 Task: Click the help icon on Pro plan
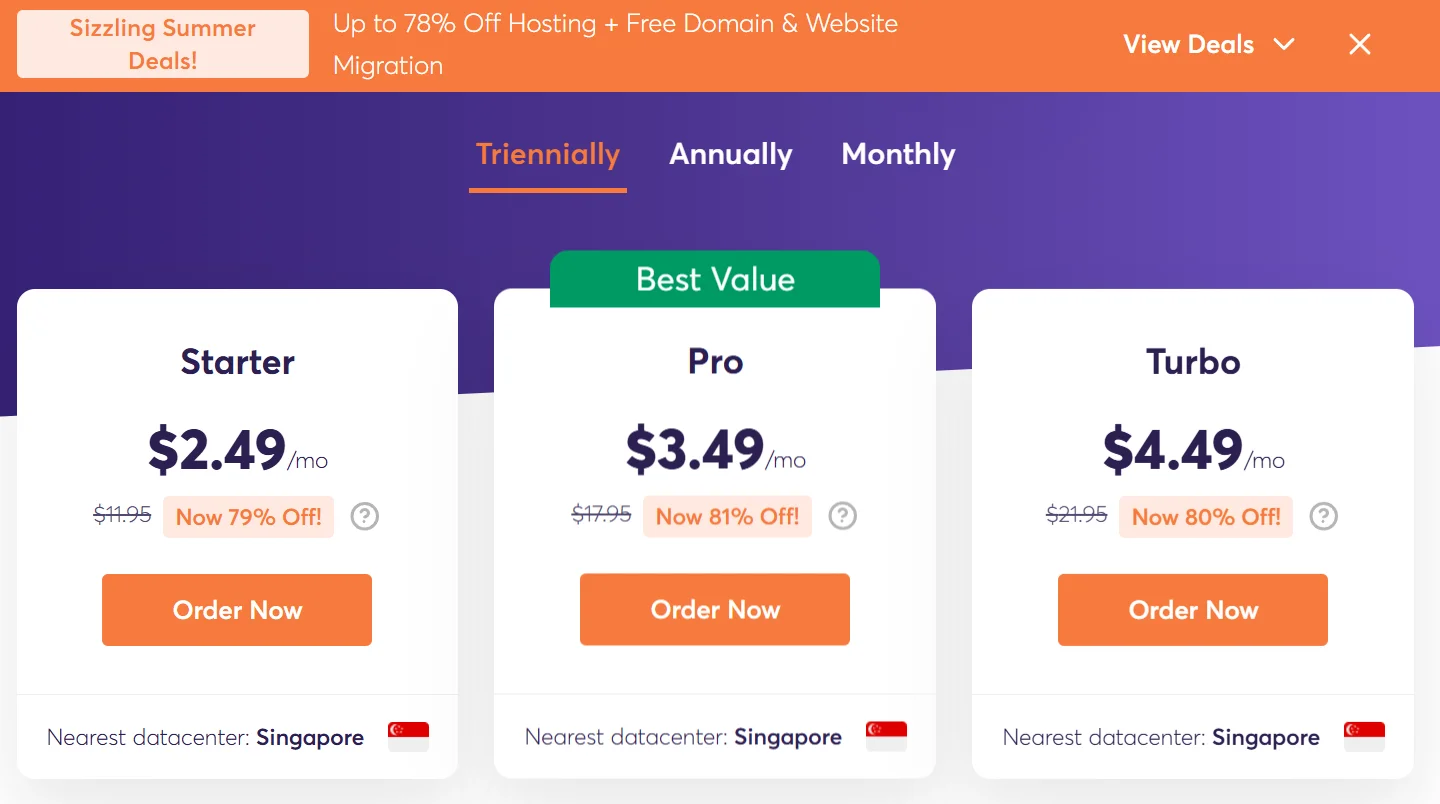(843, 516)
